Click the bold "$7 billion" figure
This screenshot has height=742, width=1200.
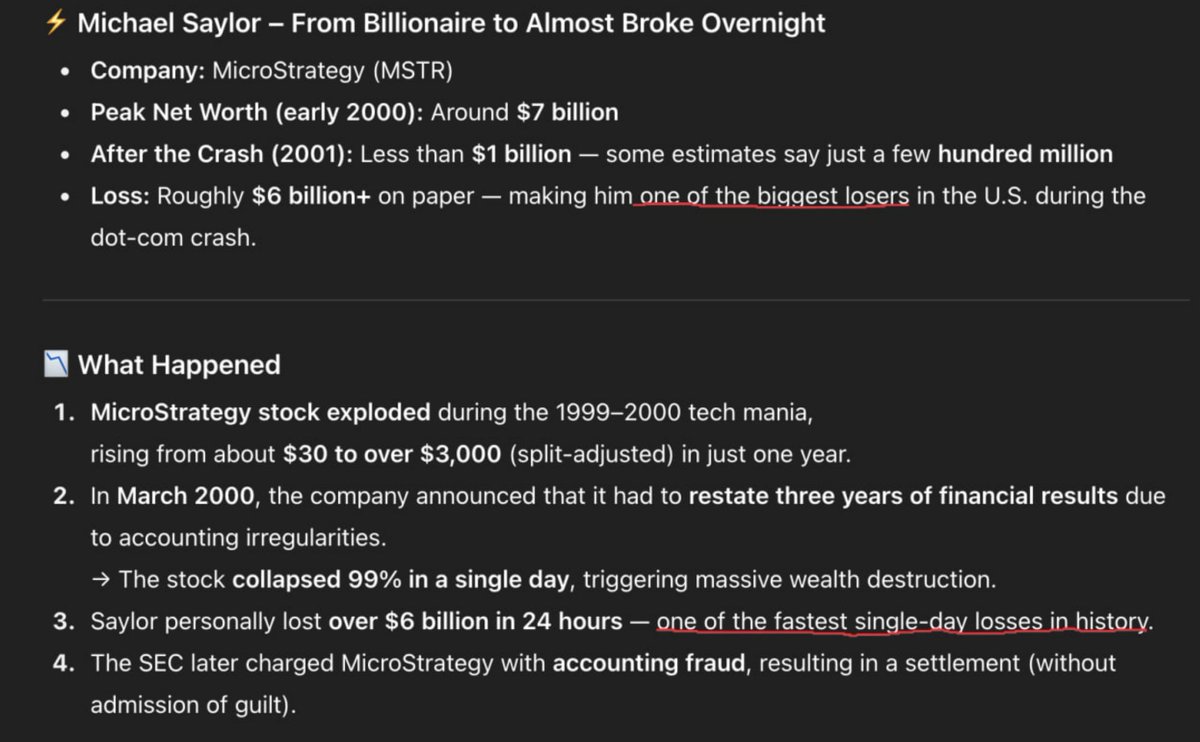567,113
